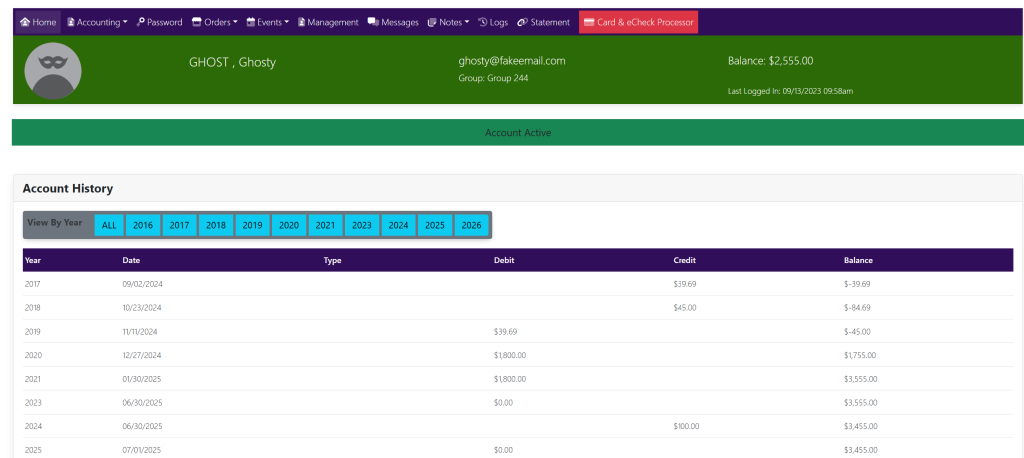Open Statement via the chain-link icon
The height and width of the screenshot is (458, 1024).
tap(523, 22)
